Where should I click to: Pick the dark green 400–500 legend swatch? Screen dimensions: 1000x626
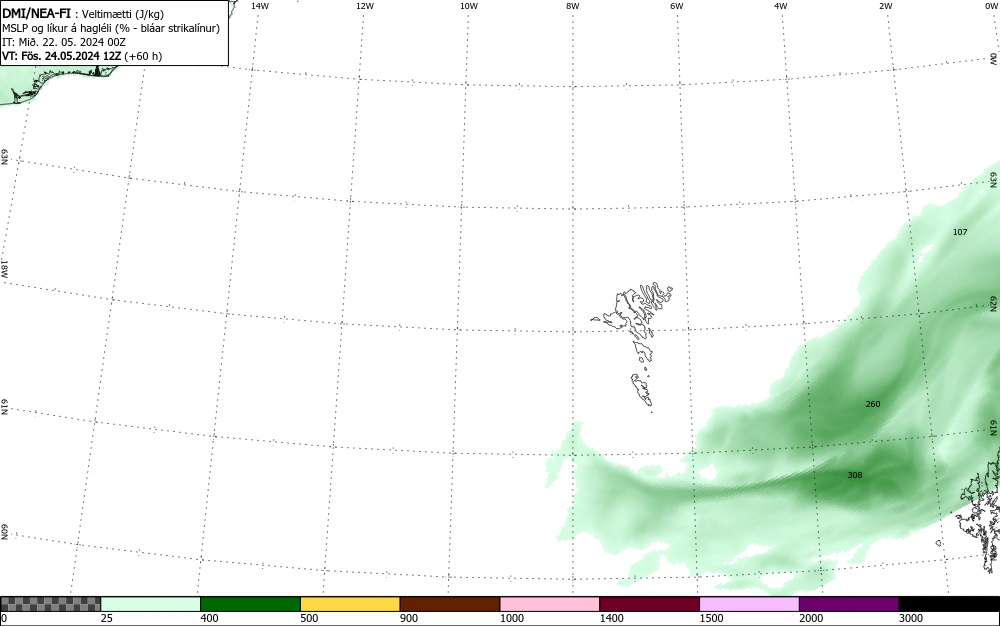coord(250,604)
